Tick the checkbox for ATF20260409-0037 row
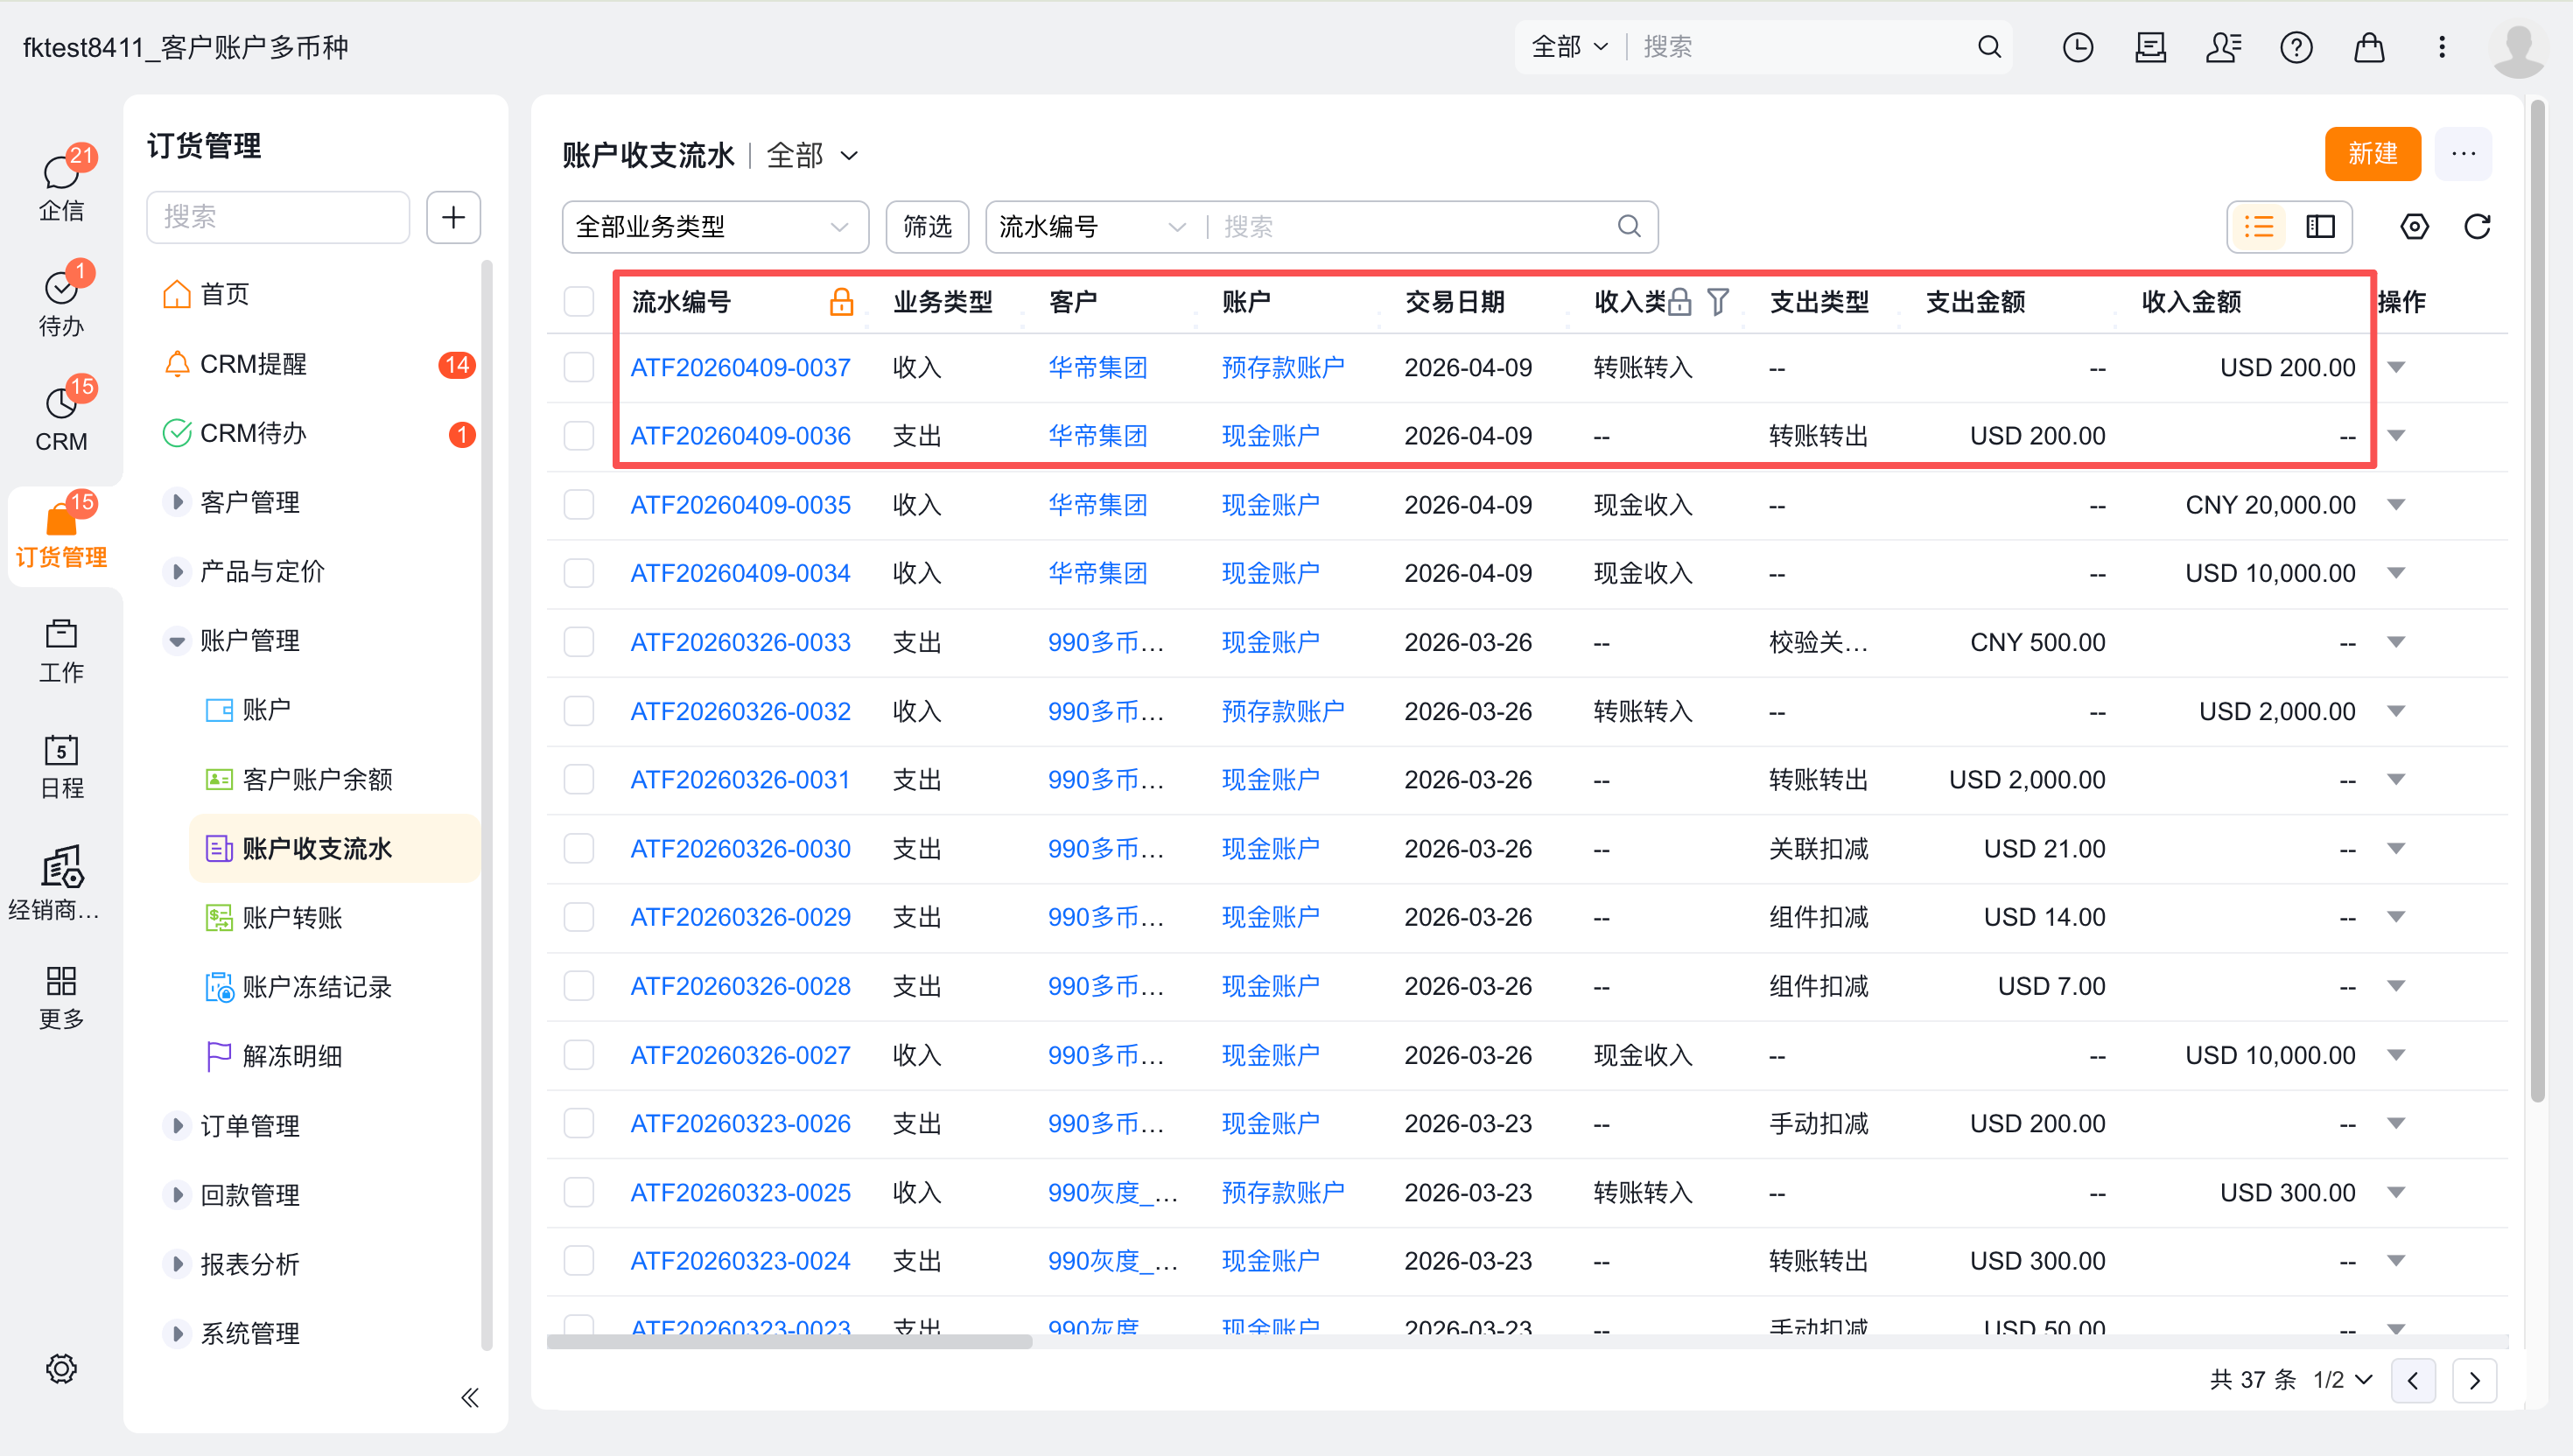The image size is (2573, 1456). tap(578, 367)
